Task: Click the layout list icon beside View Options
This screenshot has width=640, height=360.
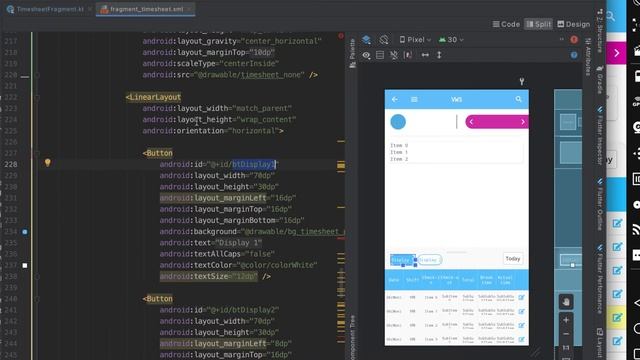Action: [380, 55]
